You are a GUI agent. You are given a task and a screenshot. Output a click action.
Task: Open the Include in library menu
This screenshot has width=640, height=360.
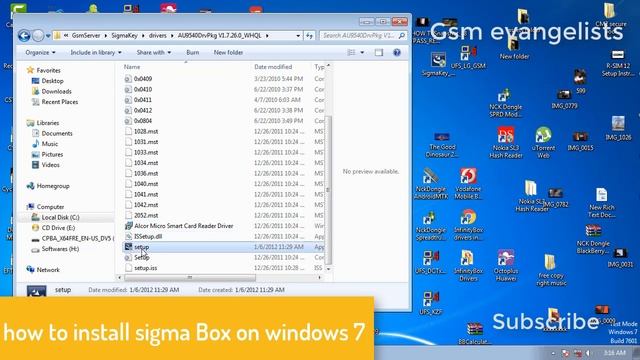point(96,53)
